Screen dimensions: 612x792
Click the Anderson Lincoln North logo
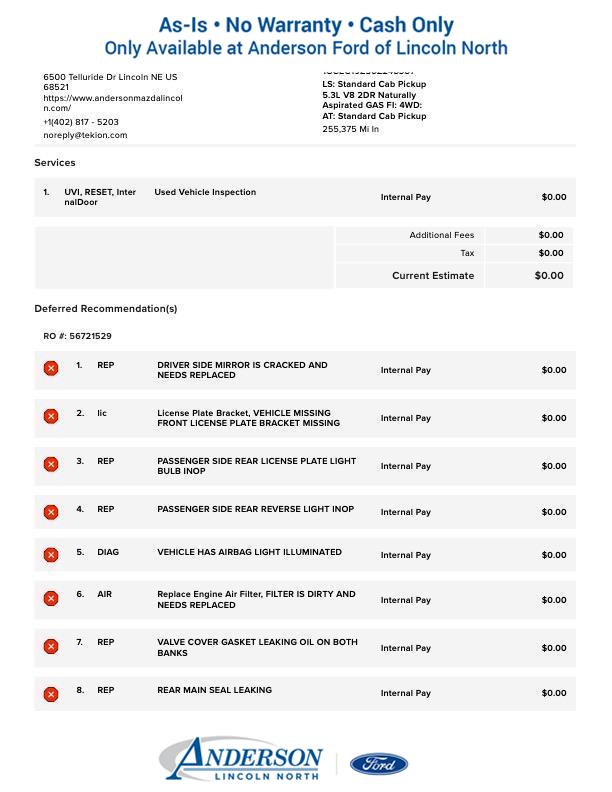(x=242, y=760)
